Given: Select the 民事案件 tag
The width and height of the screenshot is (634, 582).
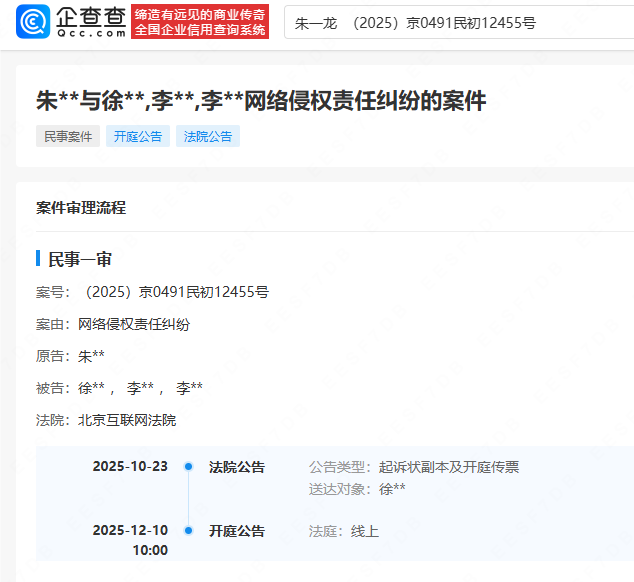Looking at the screenshot, I should coord(68,136).
